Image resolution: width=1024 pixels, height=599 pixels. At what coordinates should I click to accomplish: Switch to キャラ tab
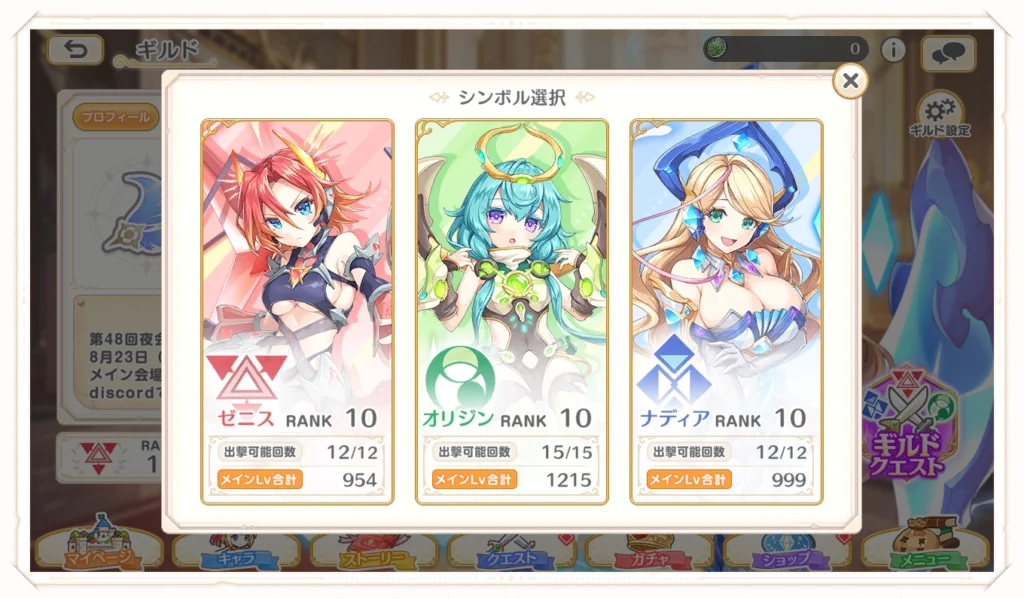pyautogui.click(x=236, y=552)
